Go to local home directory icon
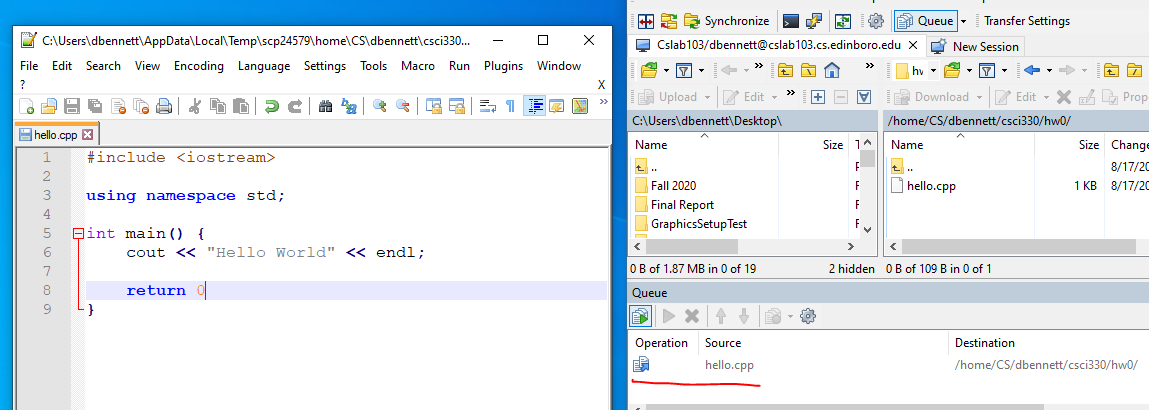Image resolution: width=1149 pixels, height=410 pixels. click(x=831, y=71)
